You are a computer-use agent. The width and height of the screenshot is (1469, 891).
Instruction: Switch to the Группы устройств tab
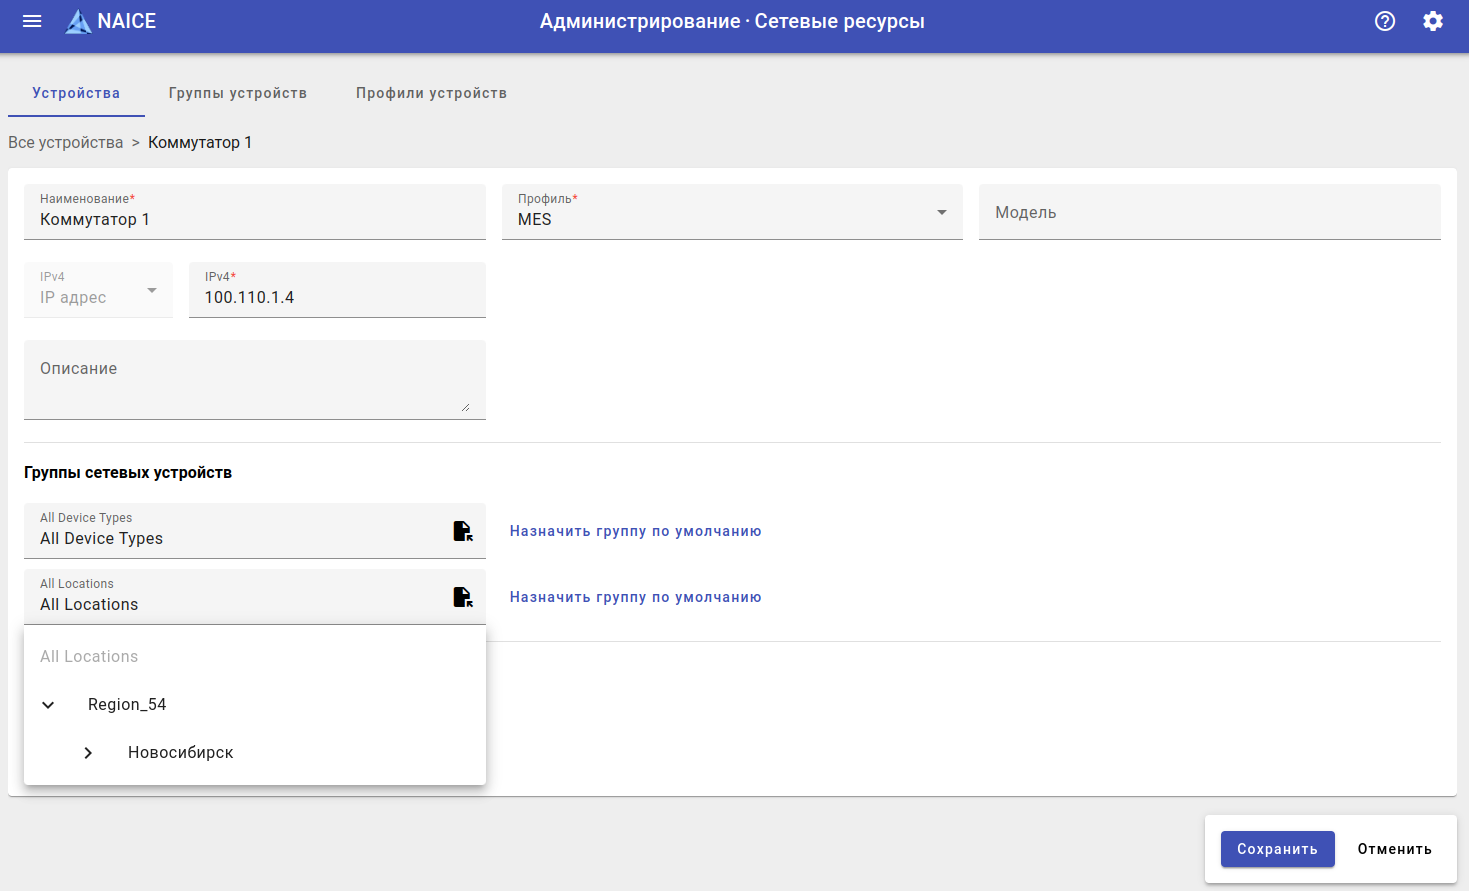coord(238,93)
